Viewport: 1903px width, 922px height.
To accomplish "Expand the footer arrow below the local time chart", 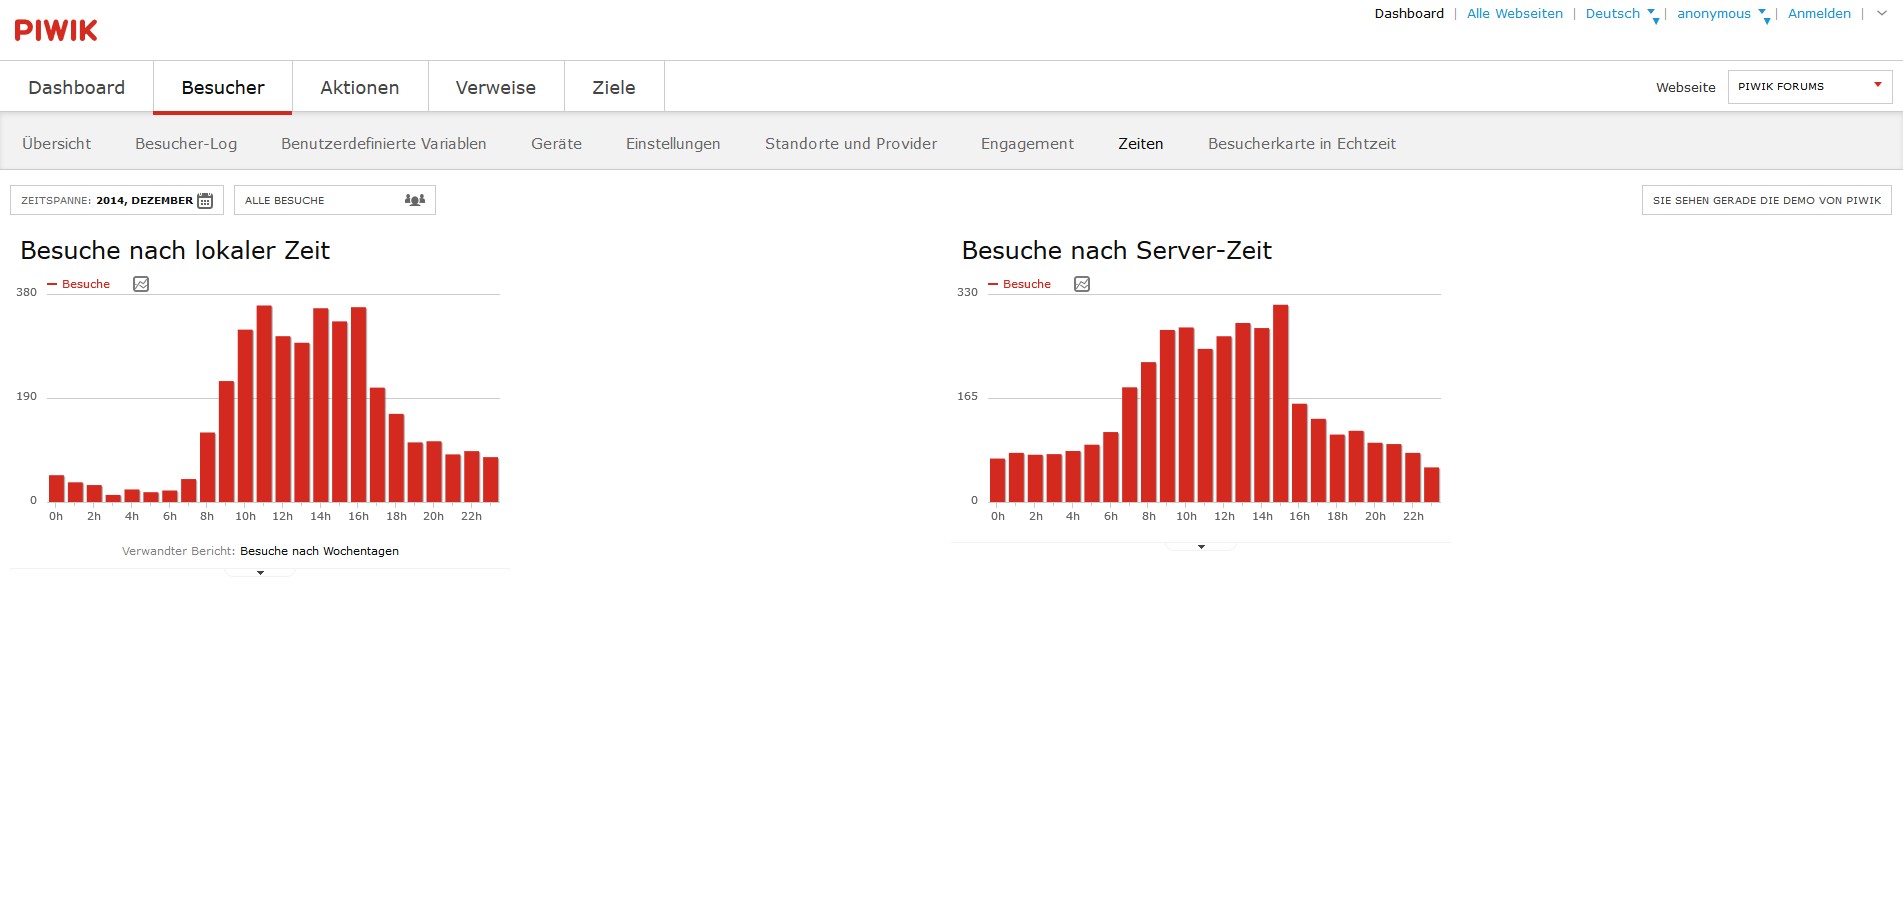I will tap(260, 573).
